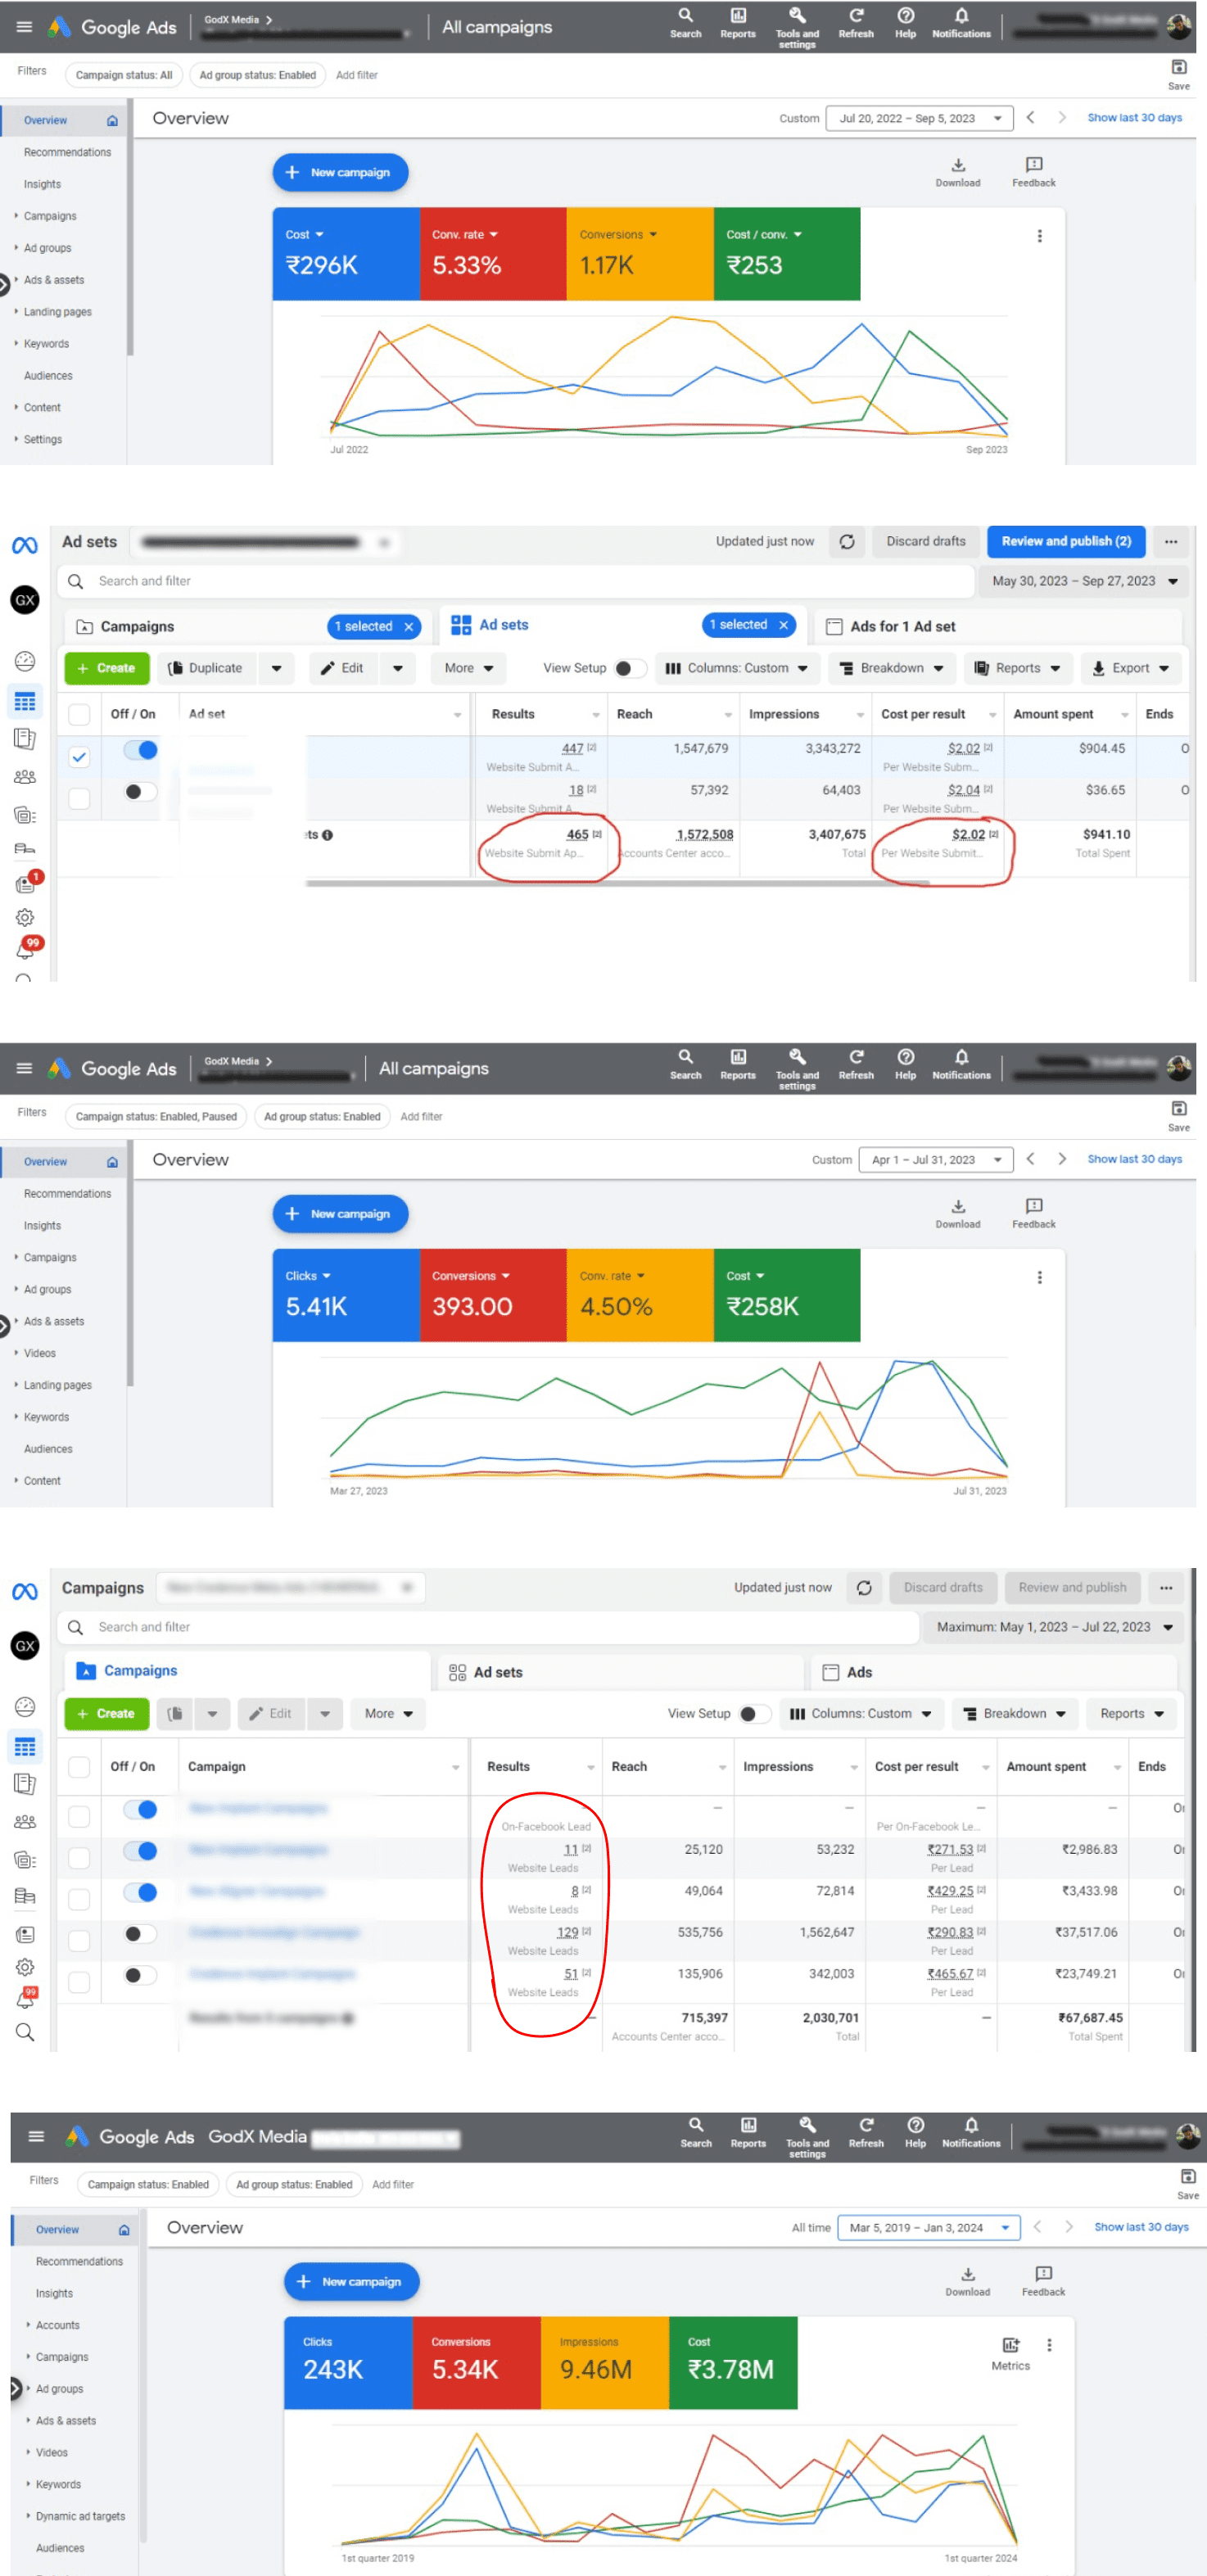The image size is (1207, 2576).
Task: Open Breakdown dropdown in the Meta Ad sets view
Action: click(x=892, y=668)
